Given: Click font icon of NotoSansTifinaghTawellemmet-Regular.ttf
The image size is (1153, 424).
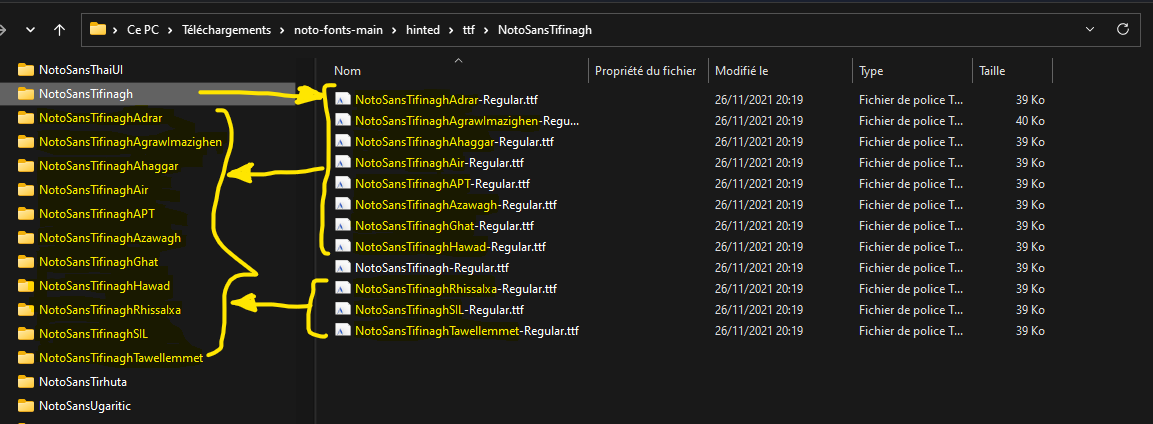Looking at the screenshot, I should coord(342,331).
